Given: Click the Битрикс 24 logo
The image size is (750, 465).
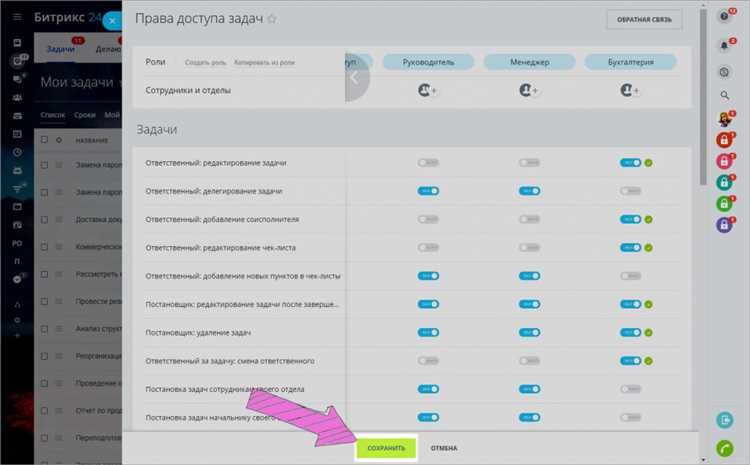Looking at the screenshot, I should coord(67,18).
